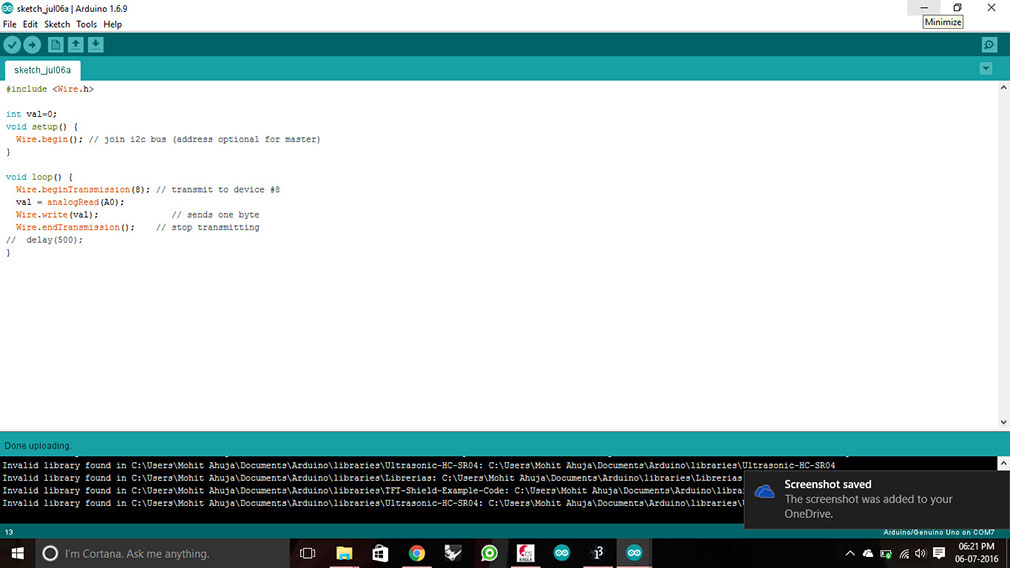Click on 'analogRead(A0)' in the code
1010x568 pixels.
83,202
